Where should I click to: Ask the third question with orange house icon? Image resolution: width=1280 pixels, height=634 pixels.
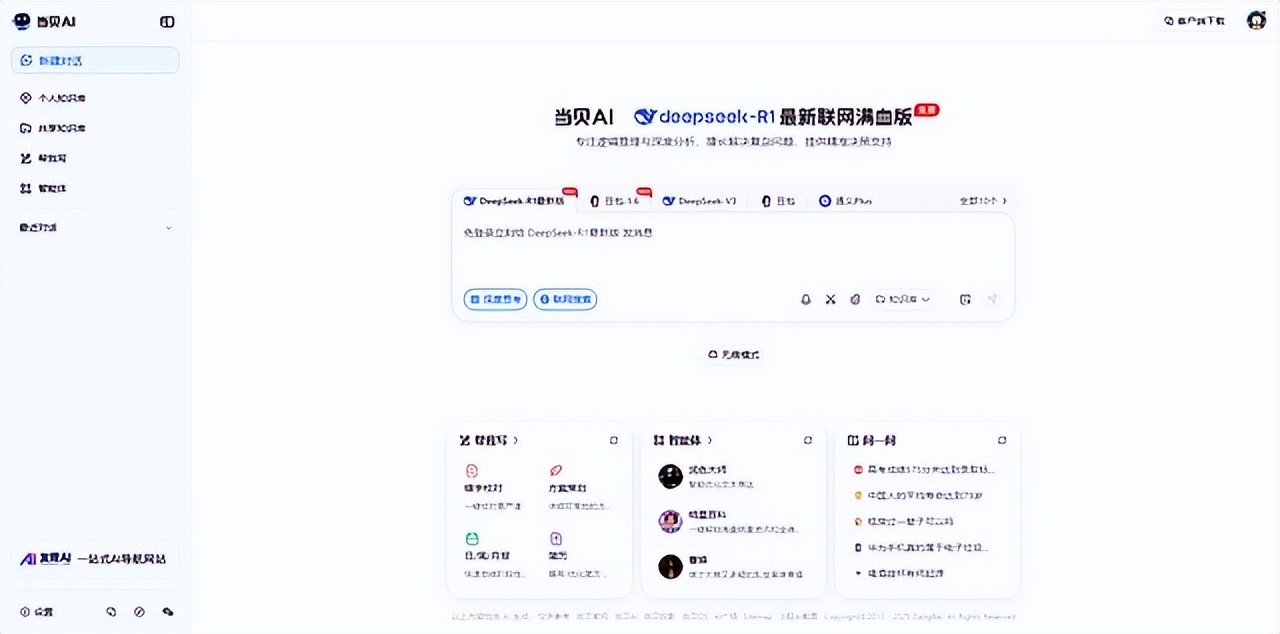pyautogui.click(x=904, y=521)
